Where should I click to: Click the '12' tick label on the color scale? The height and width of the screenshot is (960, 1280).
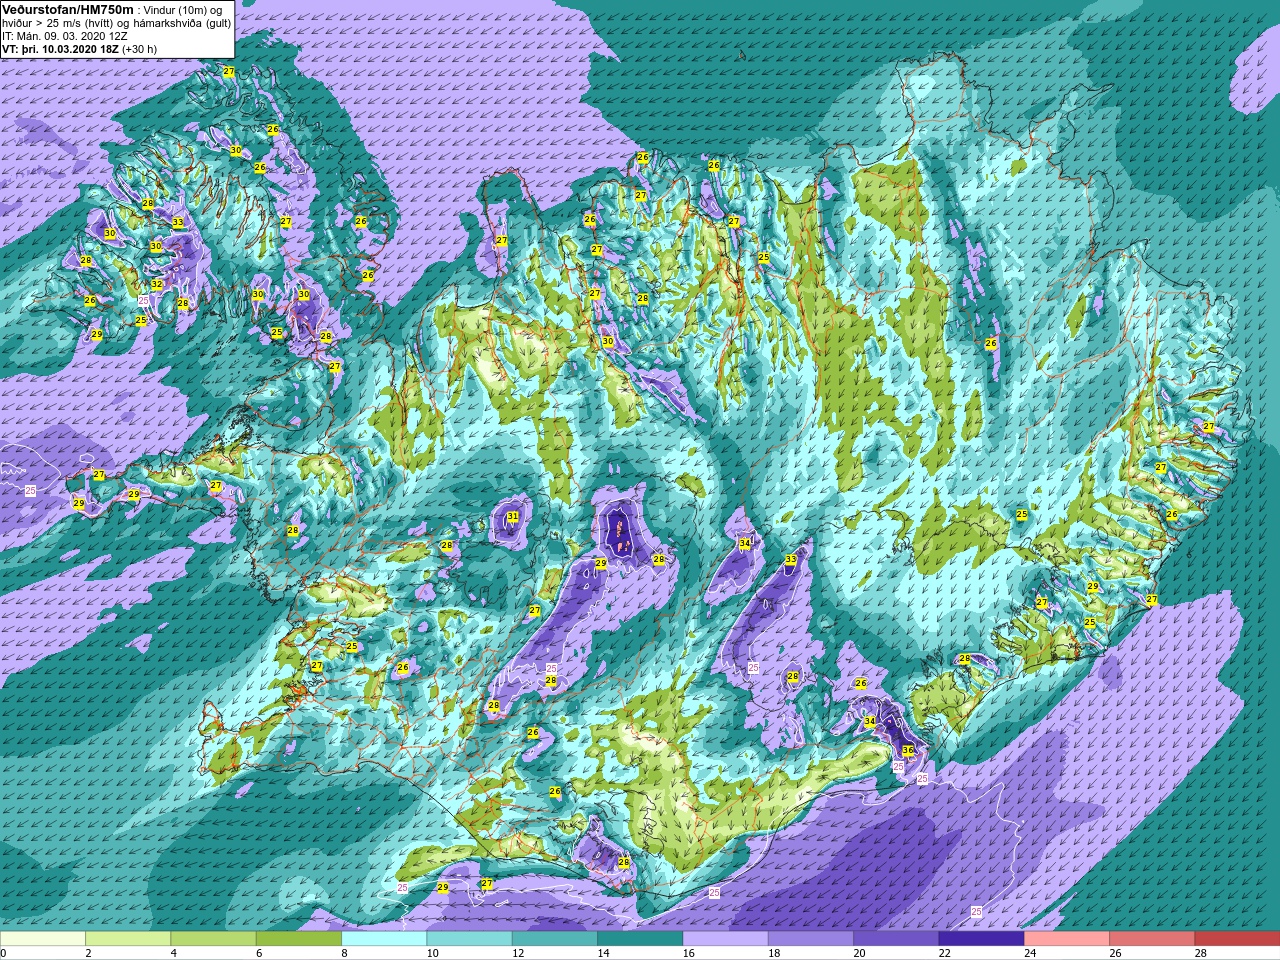coord(520,953)
